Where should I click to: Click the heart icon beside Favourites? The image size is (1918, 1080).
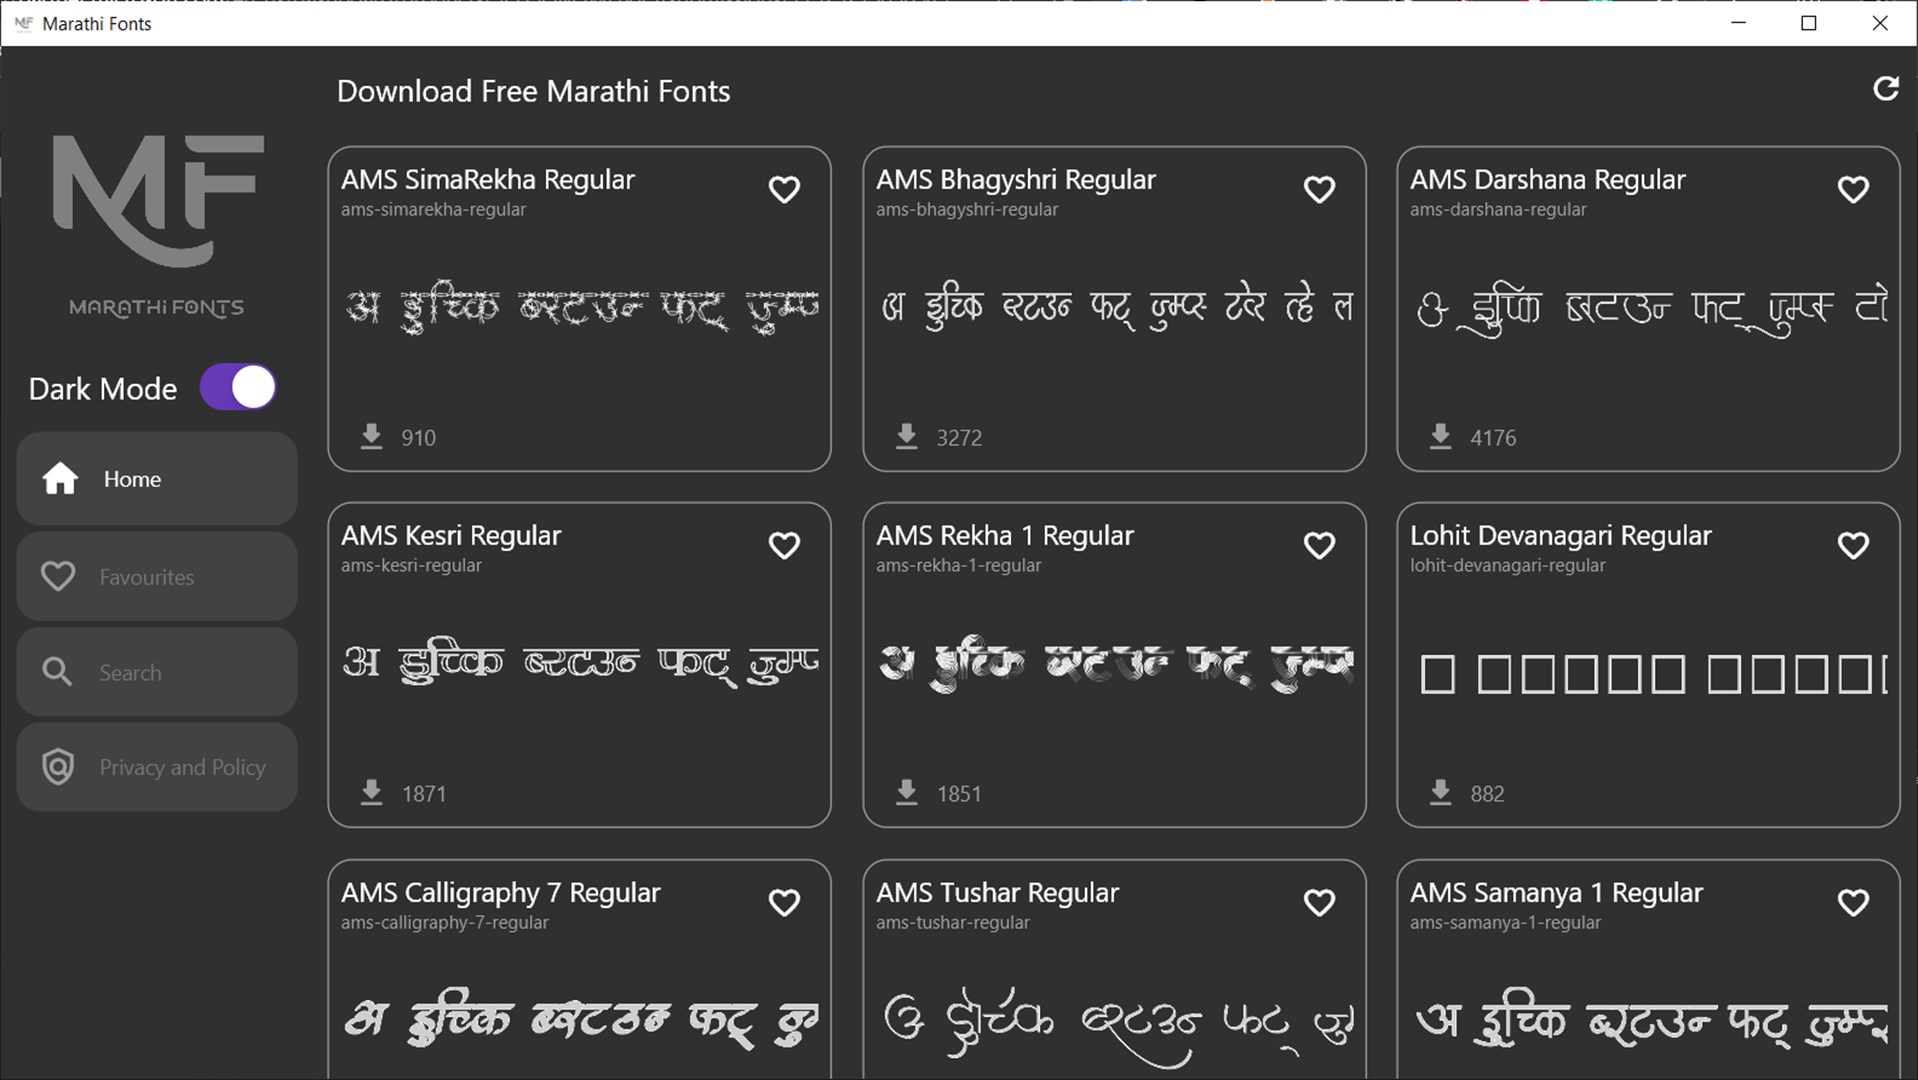[58, 575]
